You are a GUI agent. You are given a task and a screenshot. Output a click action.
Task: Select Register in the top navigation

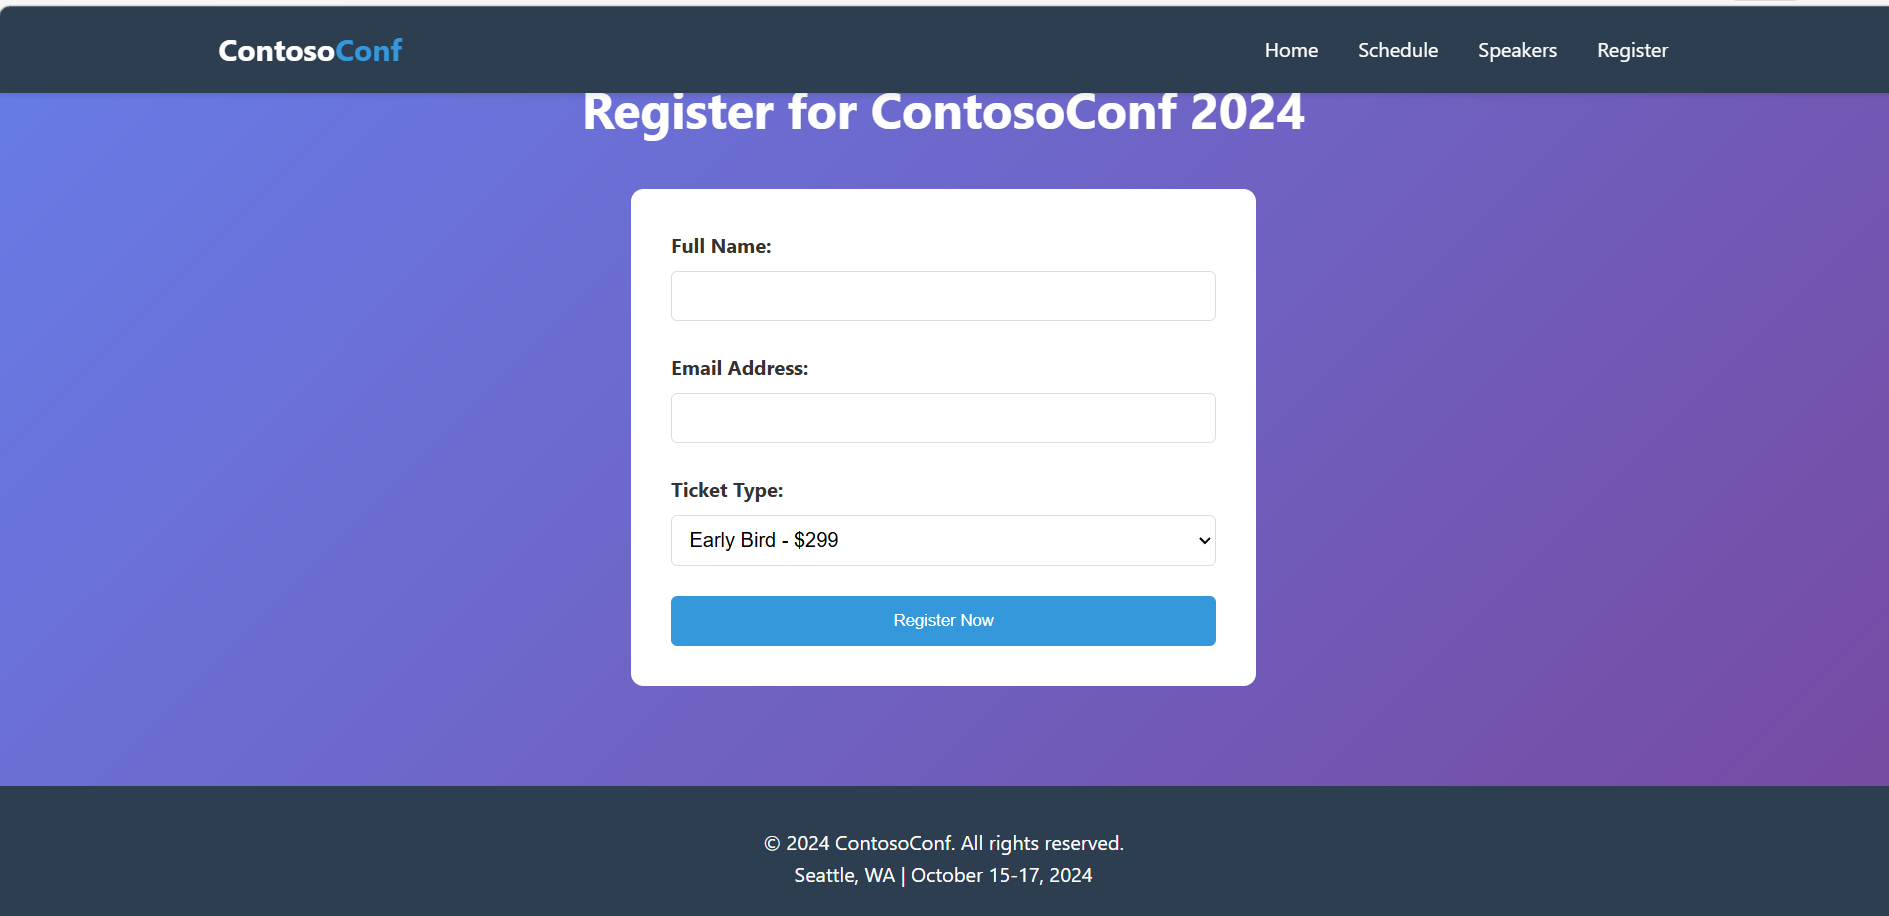tap(1632, 51)
